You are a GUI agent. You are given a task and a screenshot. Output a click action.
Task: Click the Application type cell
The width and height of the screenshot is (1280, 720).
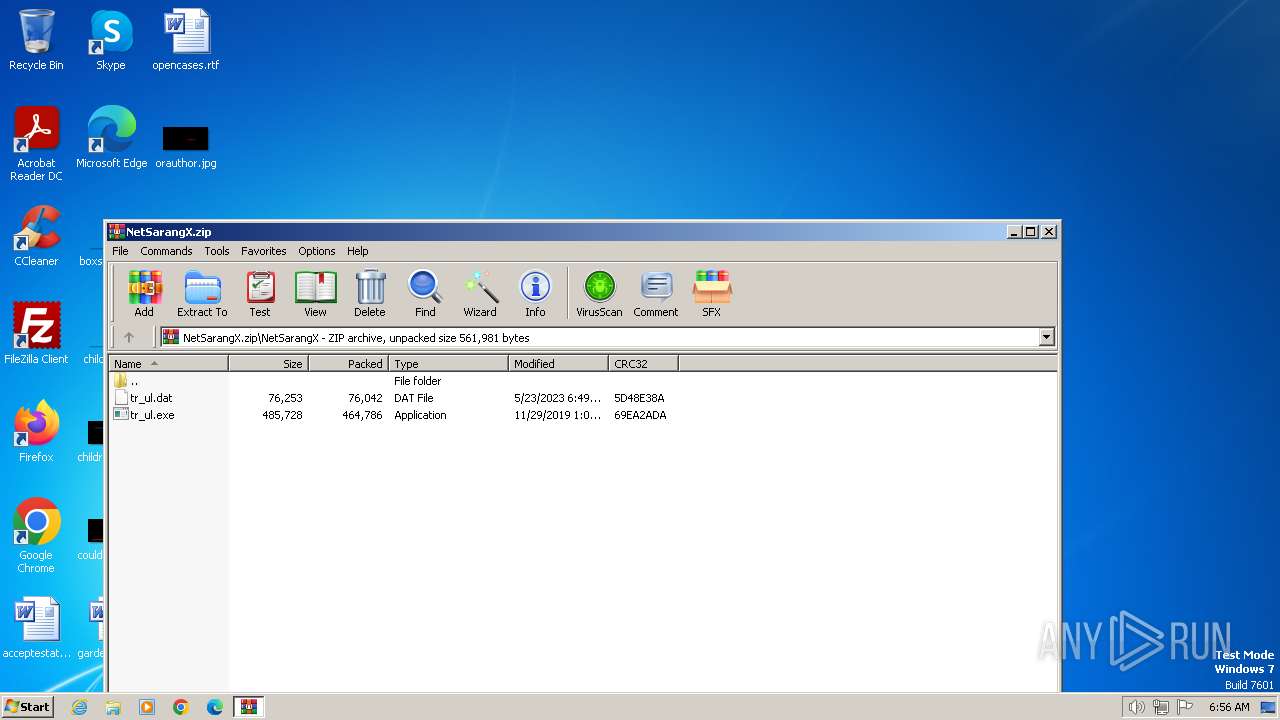(420, 415)
